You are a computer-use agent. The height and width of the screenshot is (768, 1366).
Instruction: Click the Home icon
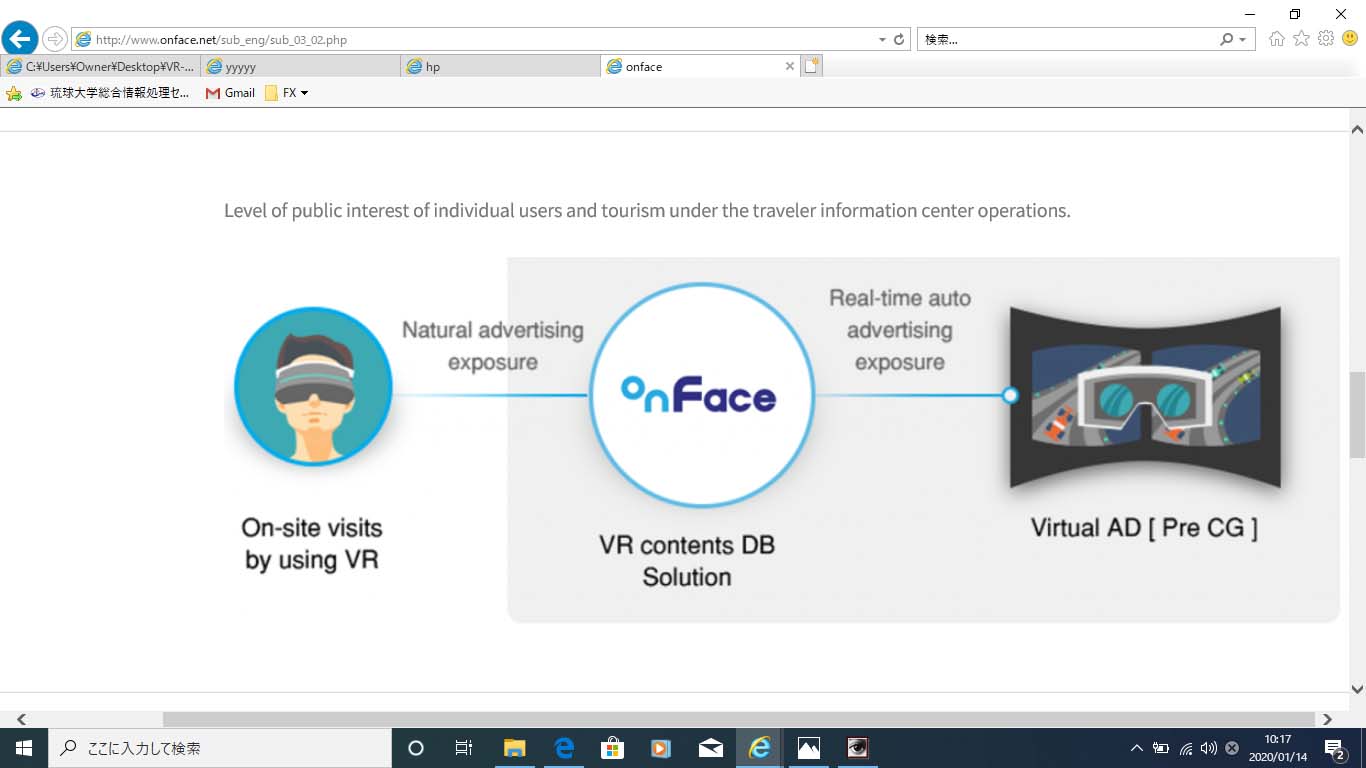[1277, 39]
